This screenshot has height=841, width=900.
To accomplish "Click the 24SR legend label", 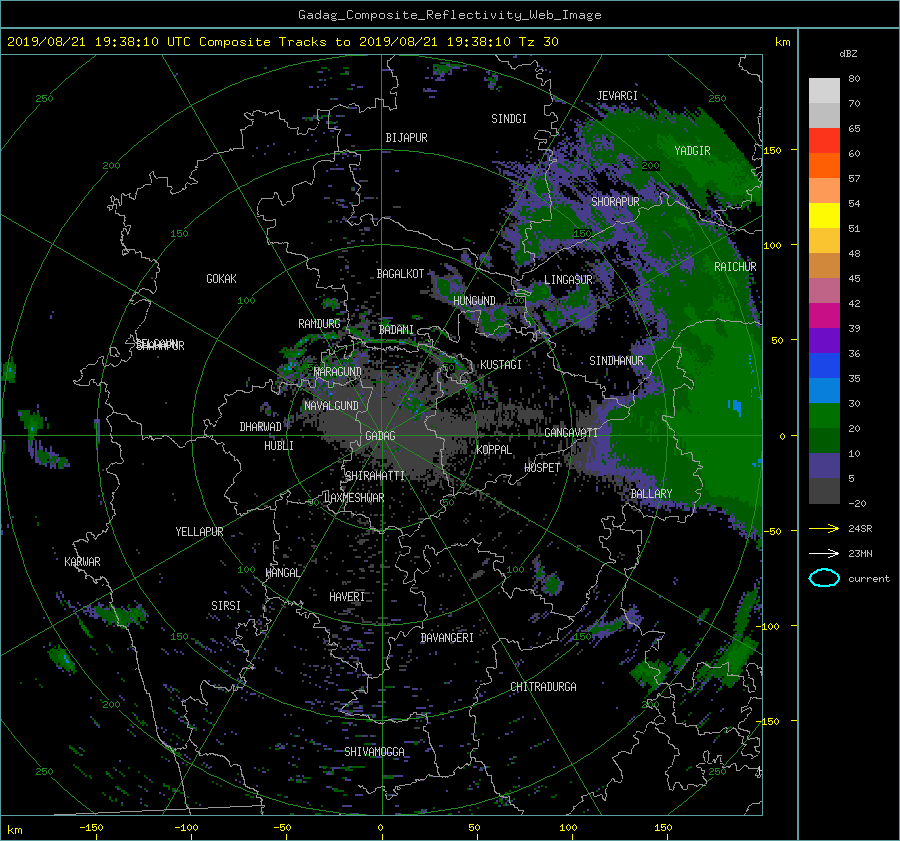I will pos(860,529).
